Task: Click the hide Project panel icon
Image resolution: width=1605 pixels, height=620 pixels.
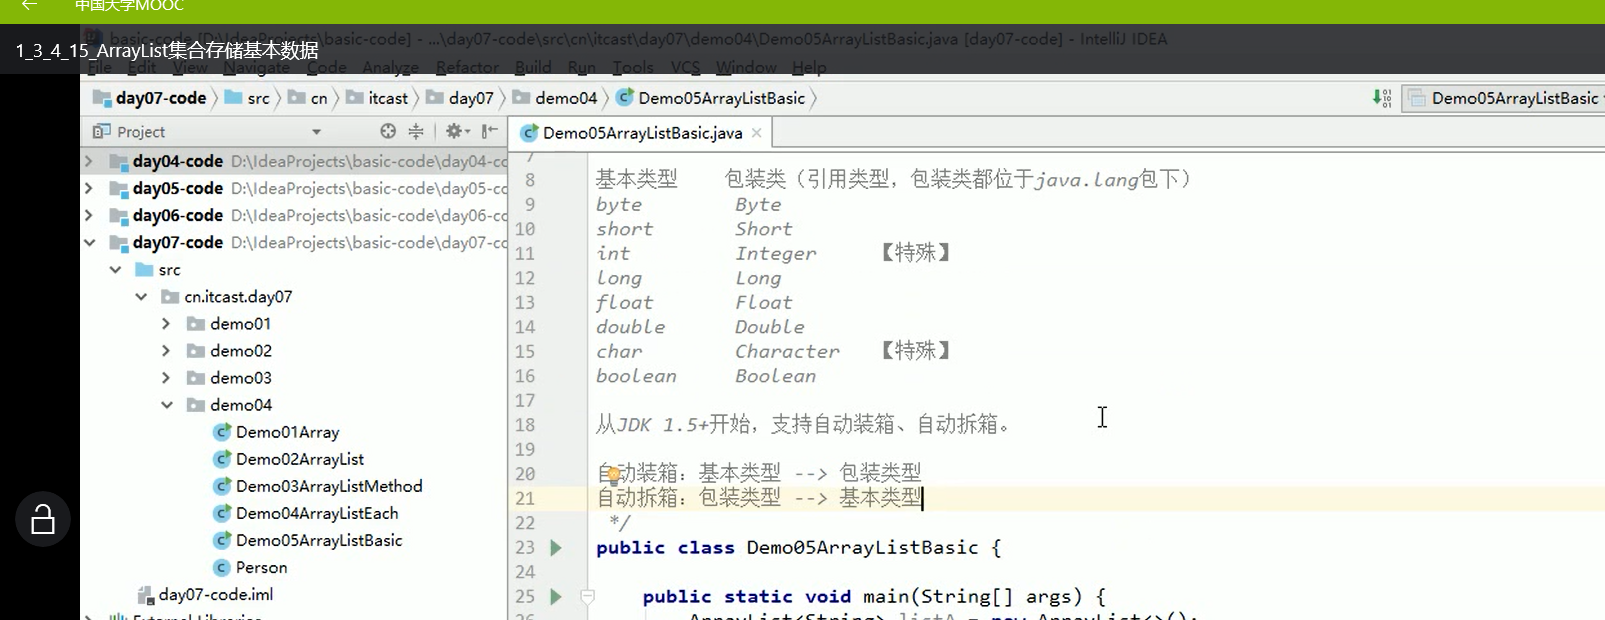Action: [x=489, y=131]
